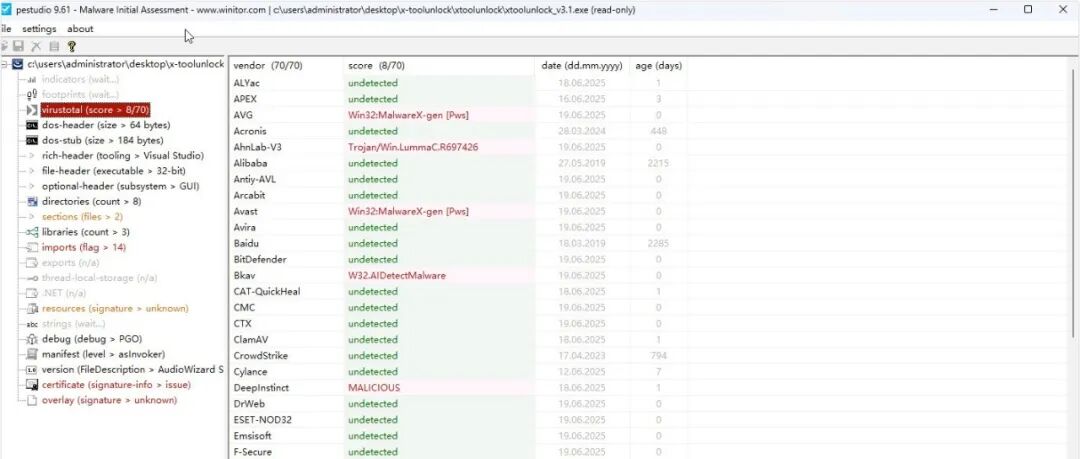Viewport: 1080px width, 459px height.
Task: Click the W32.AIDetectMalware result for Bkav
Action: [x=397, y=276]
